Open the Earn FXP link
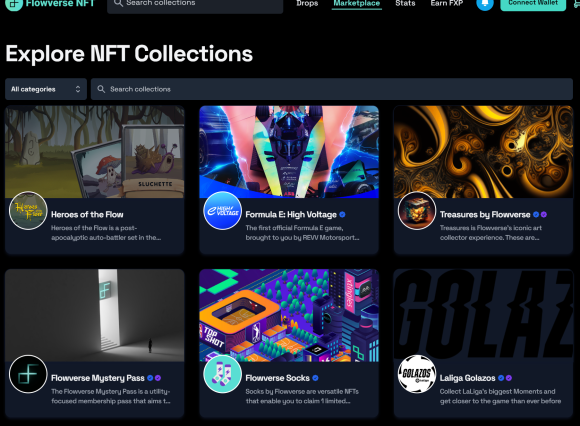This screenshot has height=426, width=580. click(x=446, y=3)
